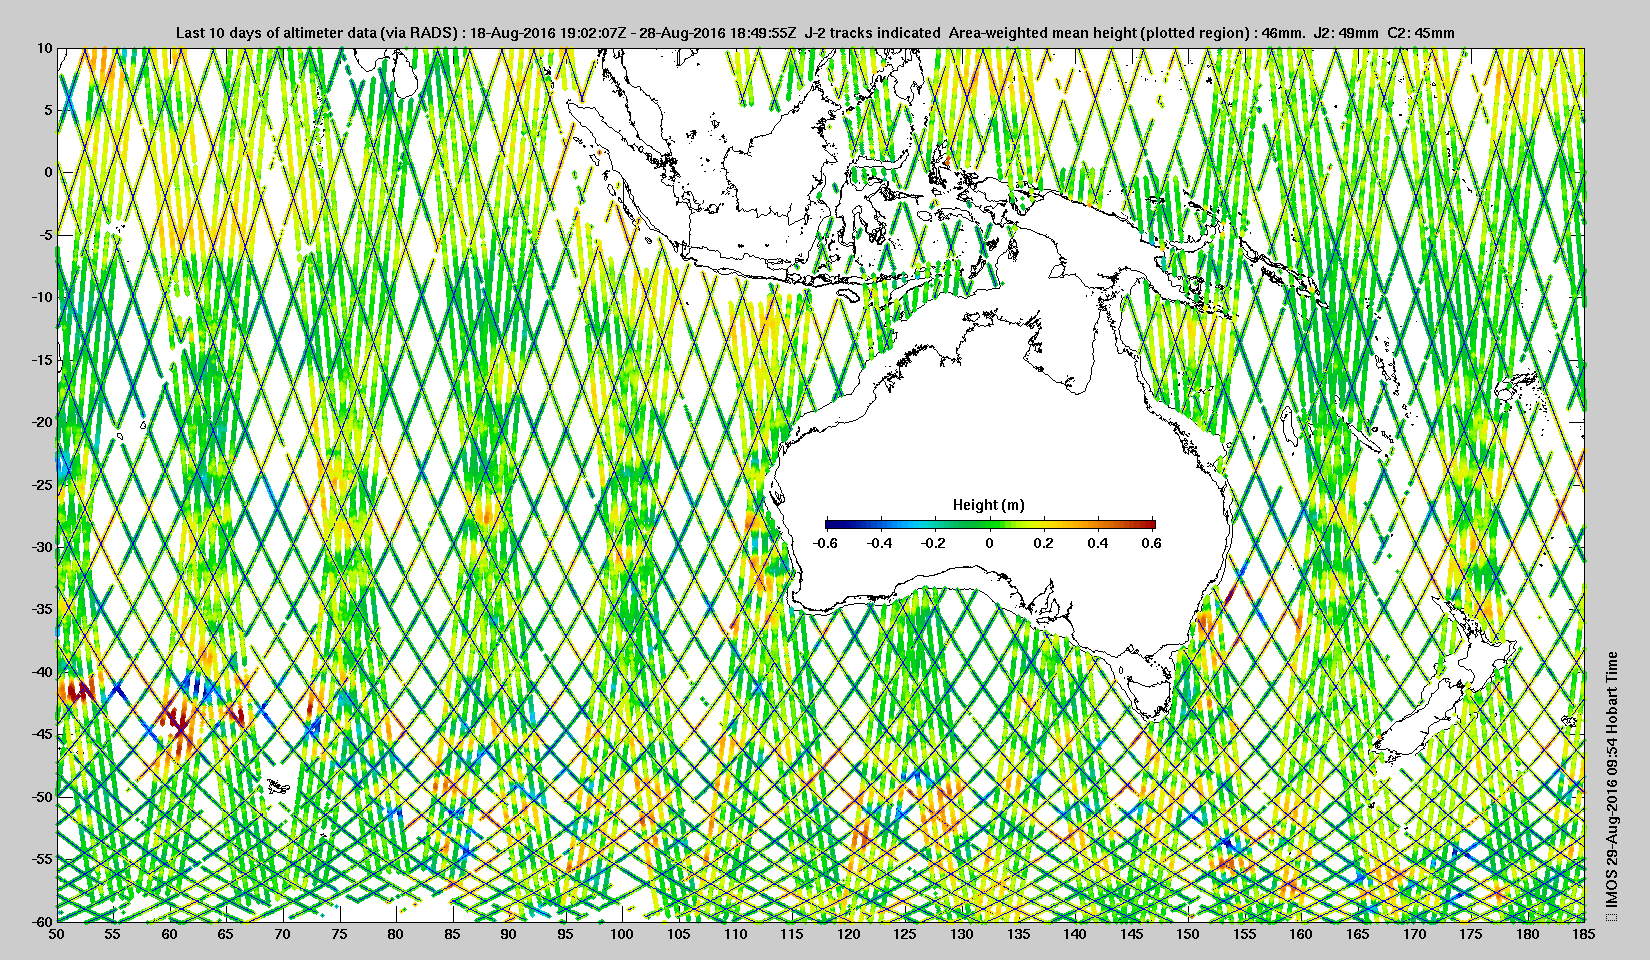Screen dimensions: 1650x960
Task: Click the end timestamp '28-Aug-2016 18:49:55Z'
Action: point(718,33)
